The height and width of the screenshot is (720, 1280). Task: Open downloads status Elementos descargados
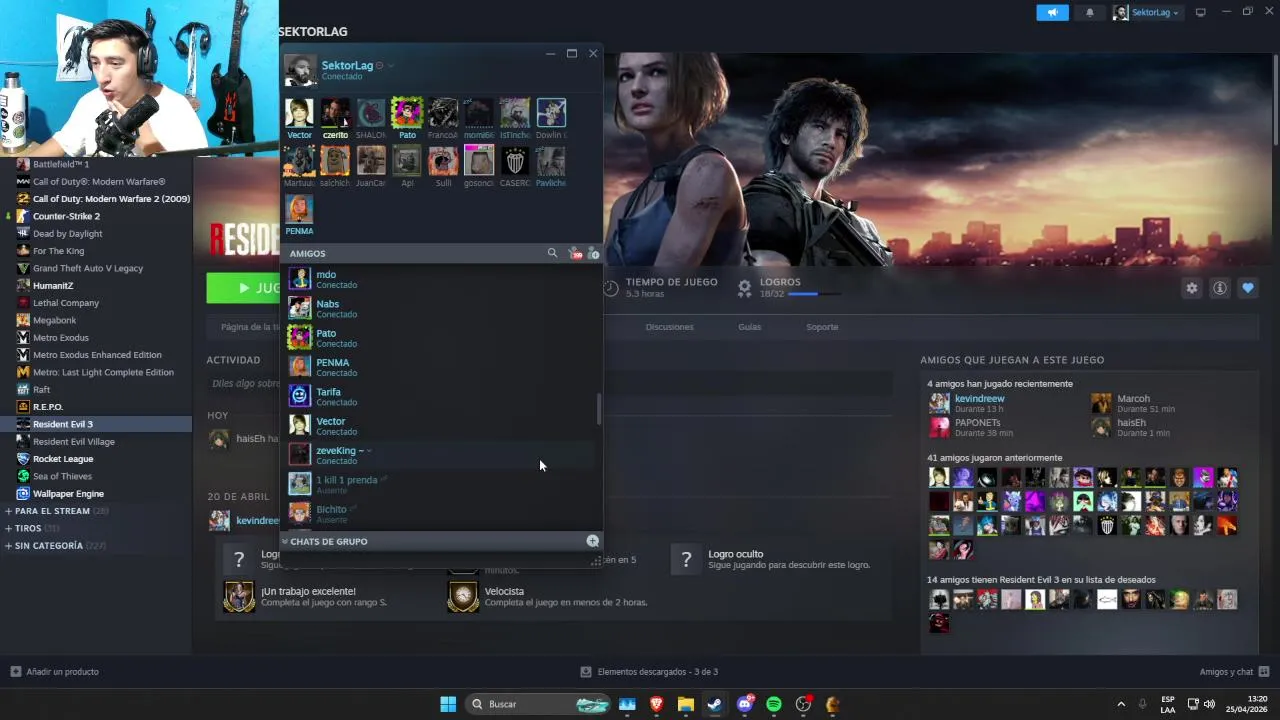click(649, 671)
